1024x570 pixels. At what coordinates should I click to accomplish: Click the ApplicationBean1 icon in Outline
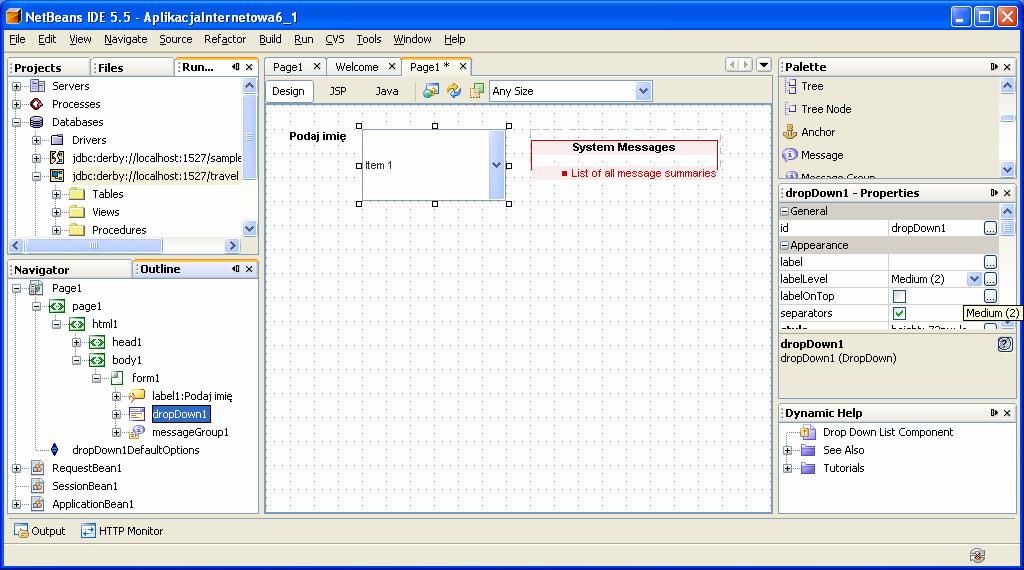click(x=38, y=504)
